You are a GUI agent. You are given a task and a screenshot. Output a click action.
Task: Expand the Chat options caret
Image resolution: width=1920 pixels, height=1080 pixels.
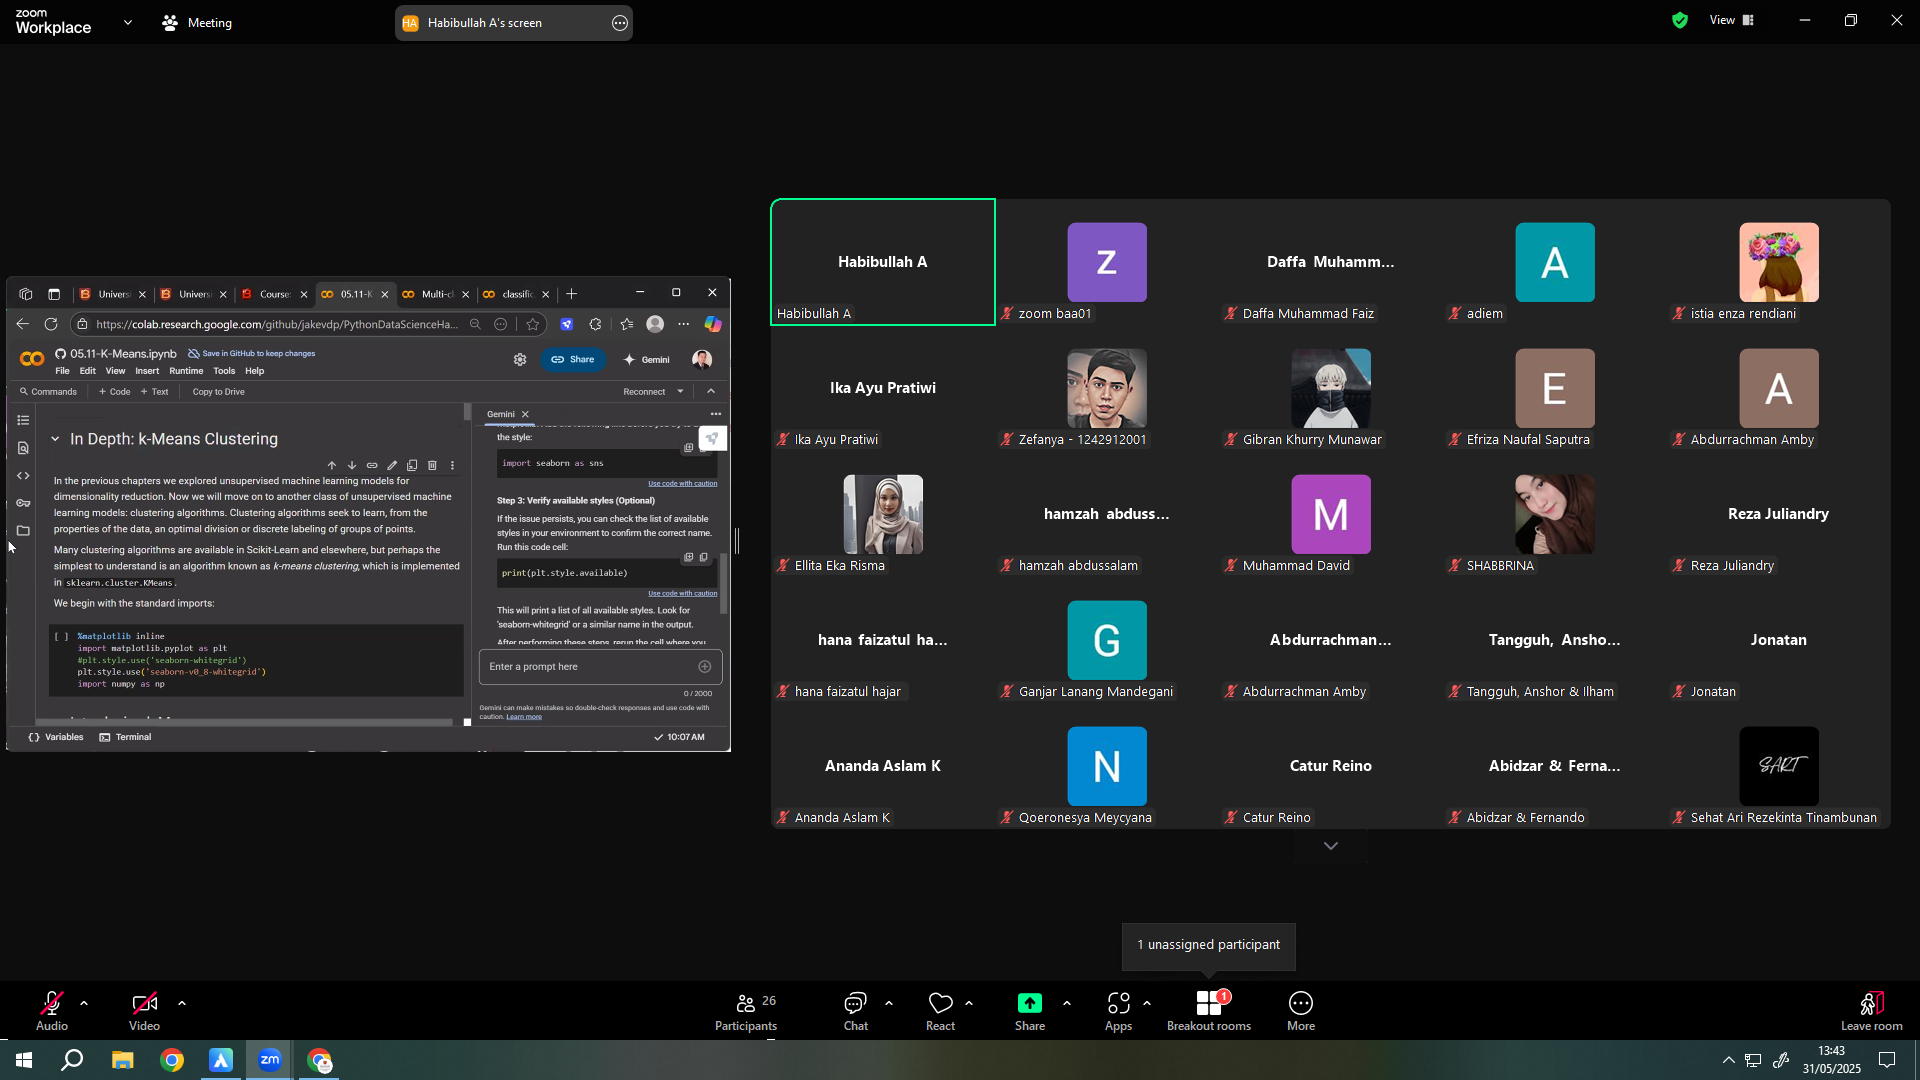[x=889, y=1003]
